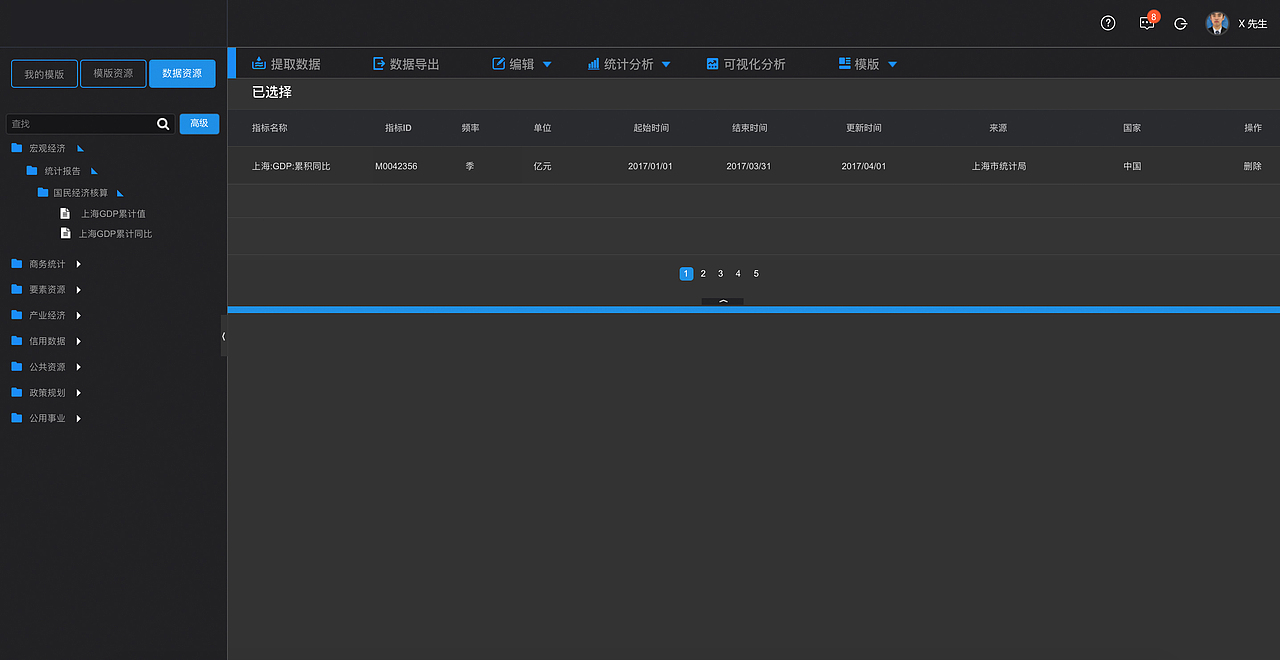
Task: Click the M0042356 ID cell
Action: pos(396,166)
